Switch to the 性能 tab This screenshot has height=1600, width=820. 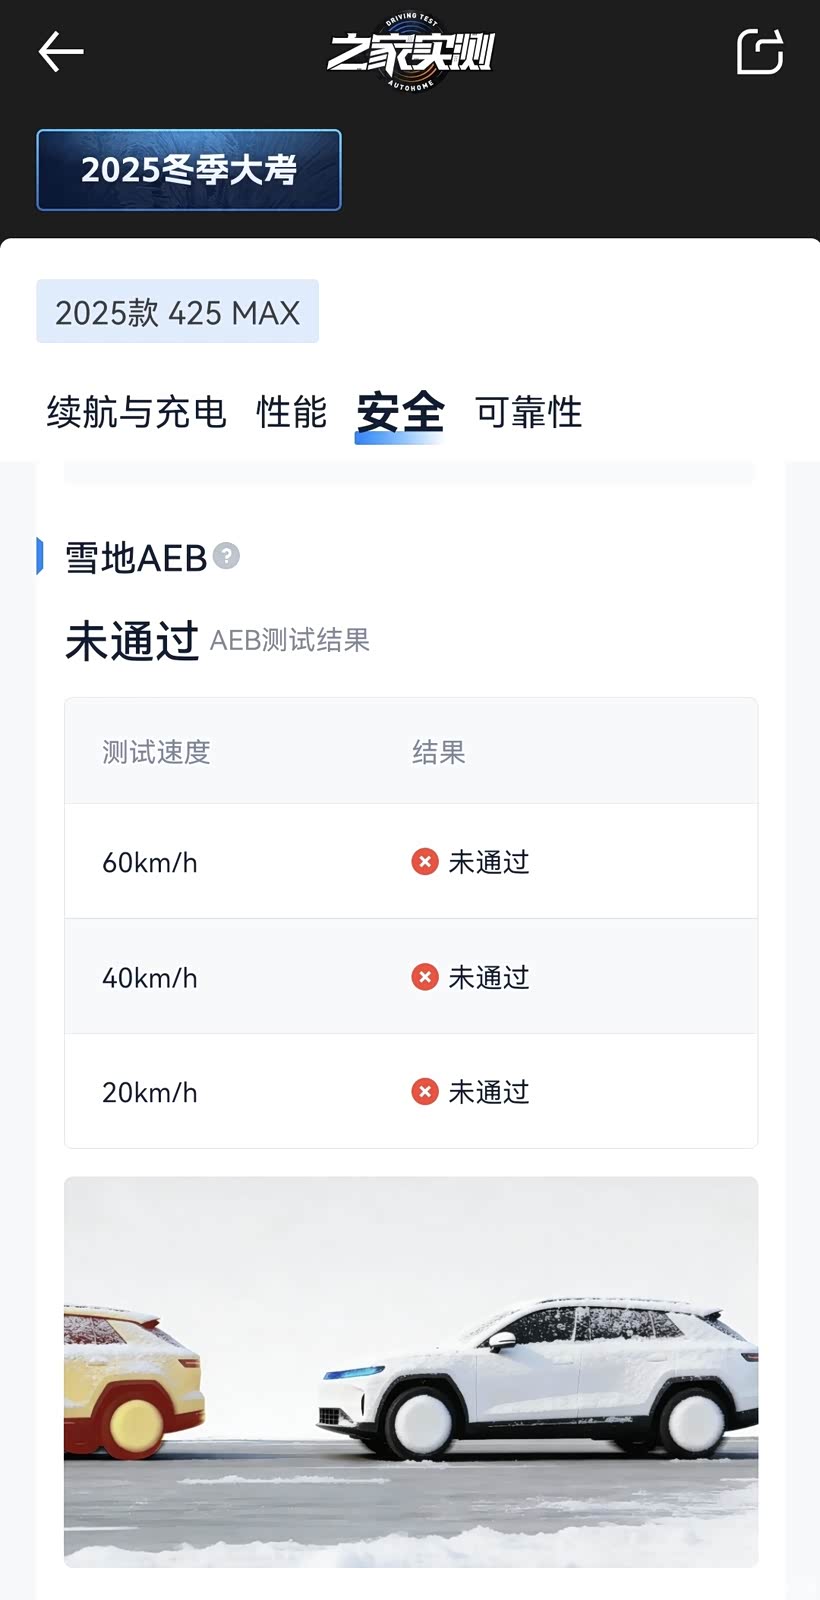pyautogui.click(x=291, y=412)
